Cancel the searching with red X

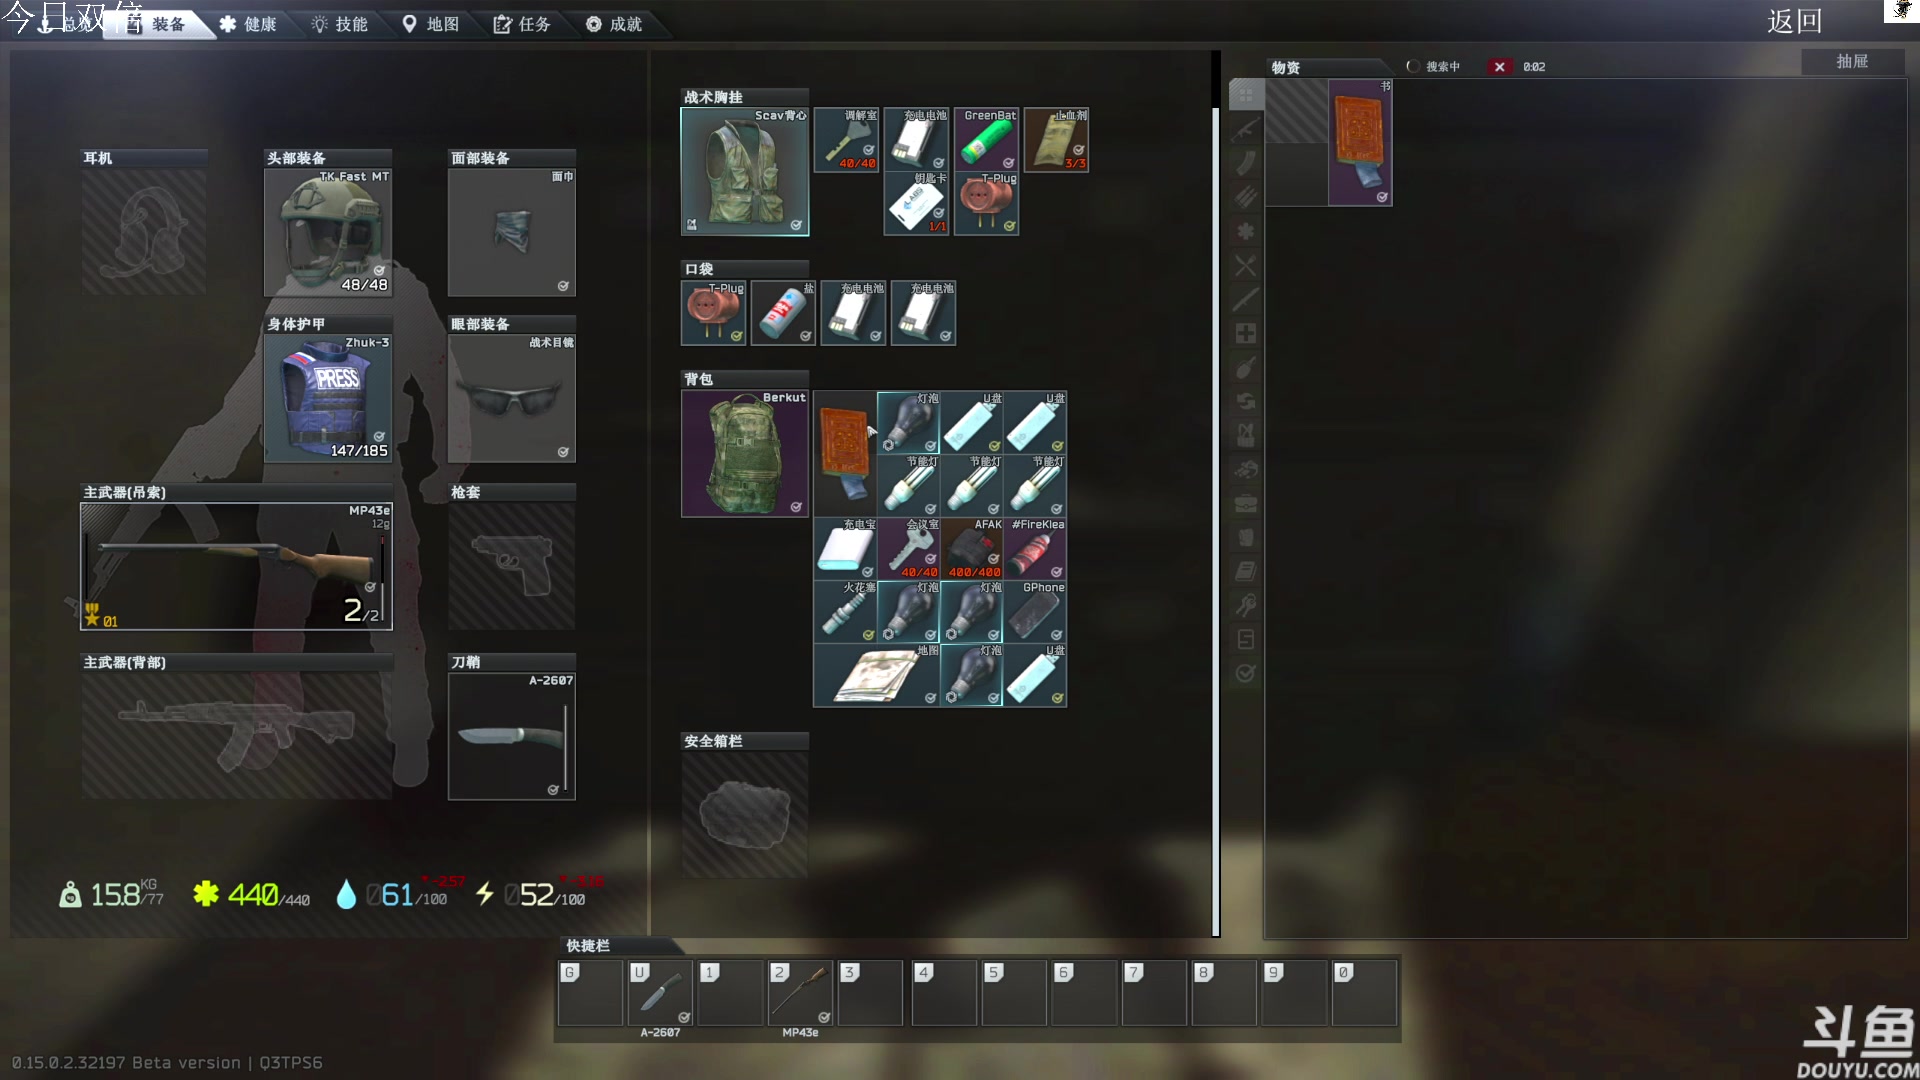tap(1499, 67)
